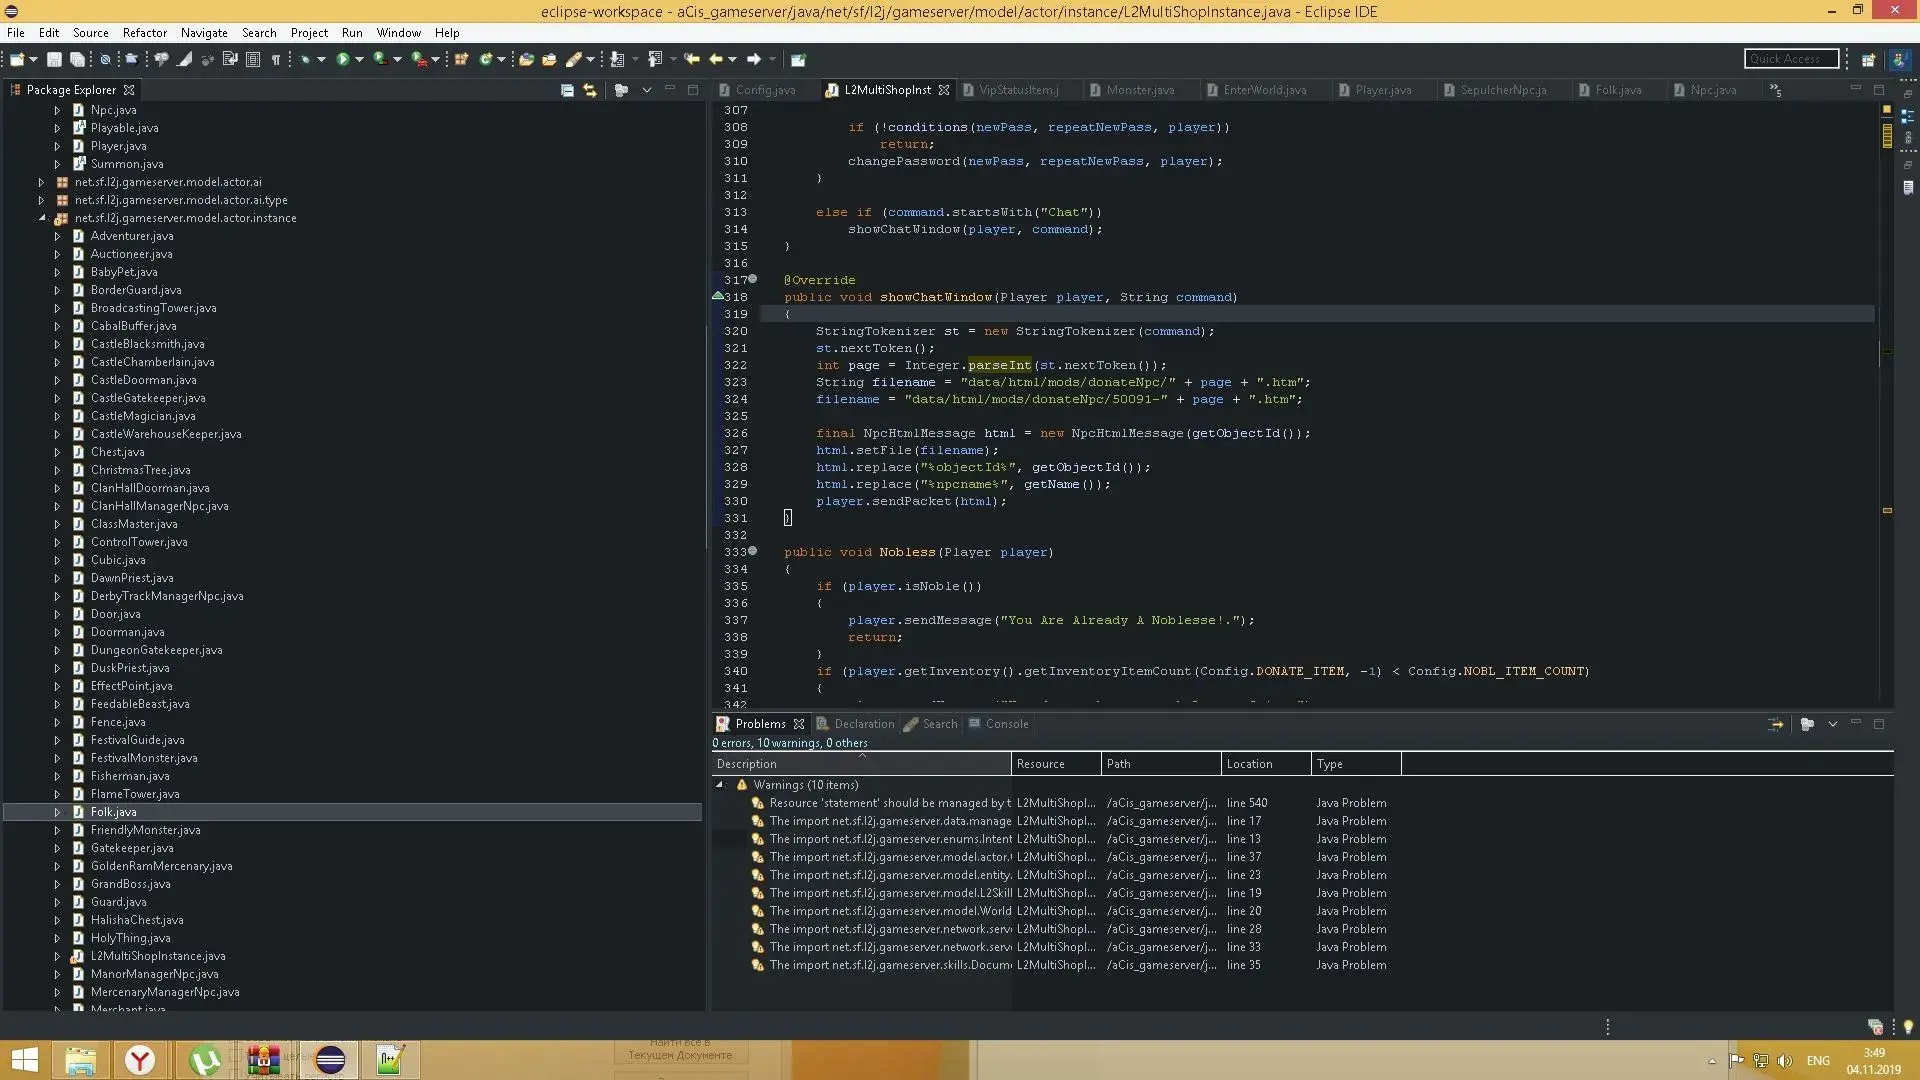
Task: Open the Console view tab
Action: pyautogui.click(x=998, y=724)
